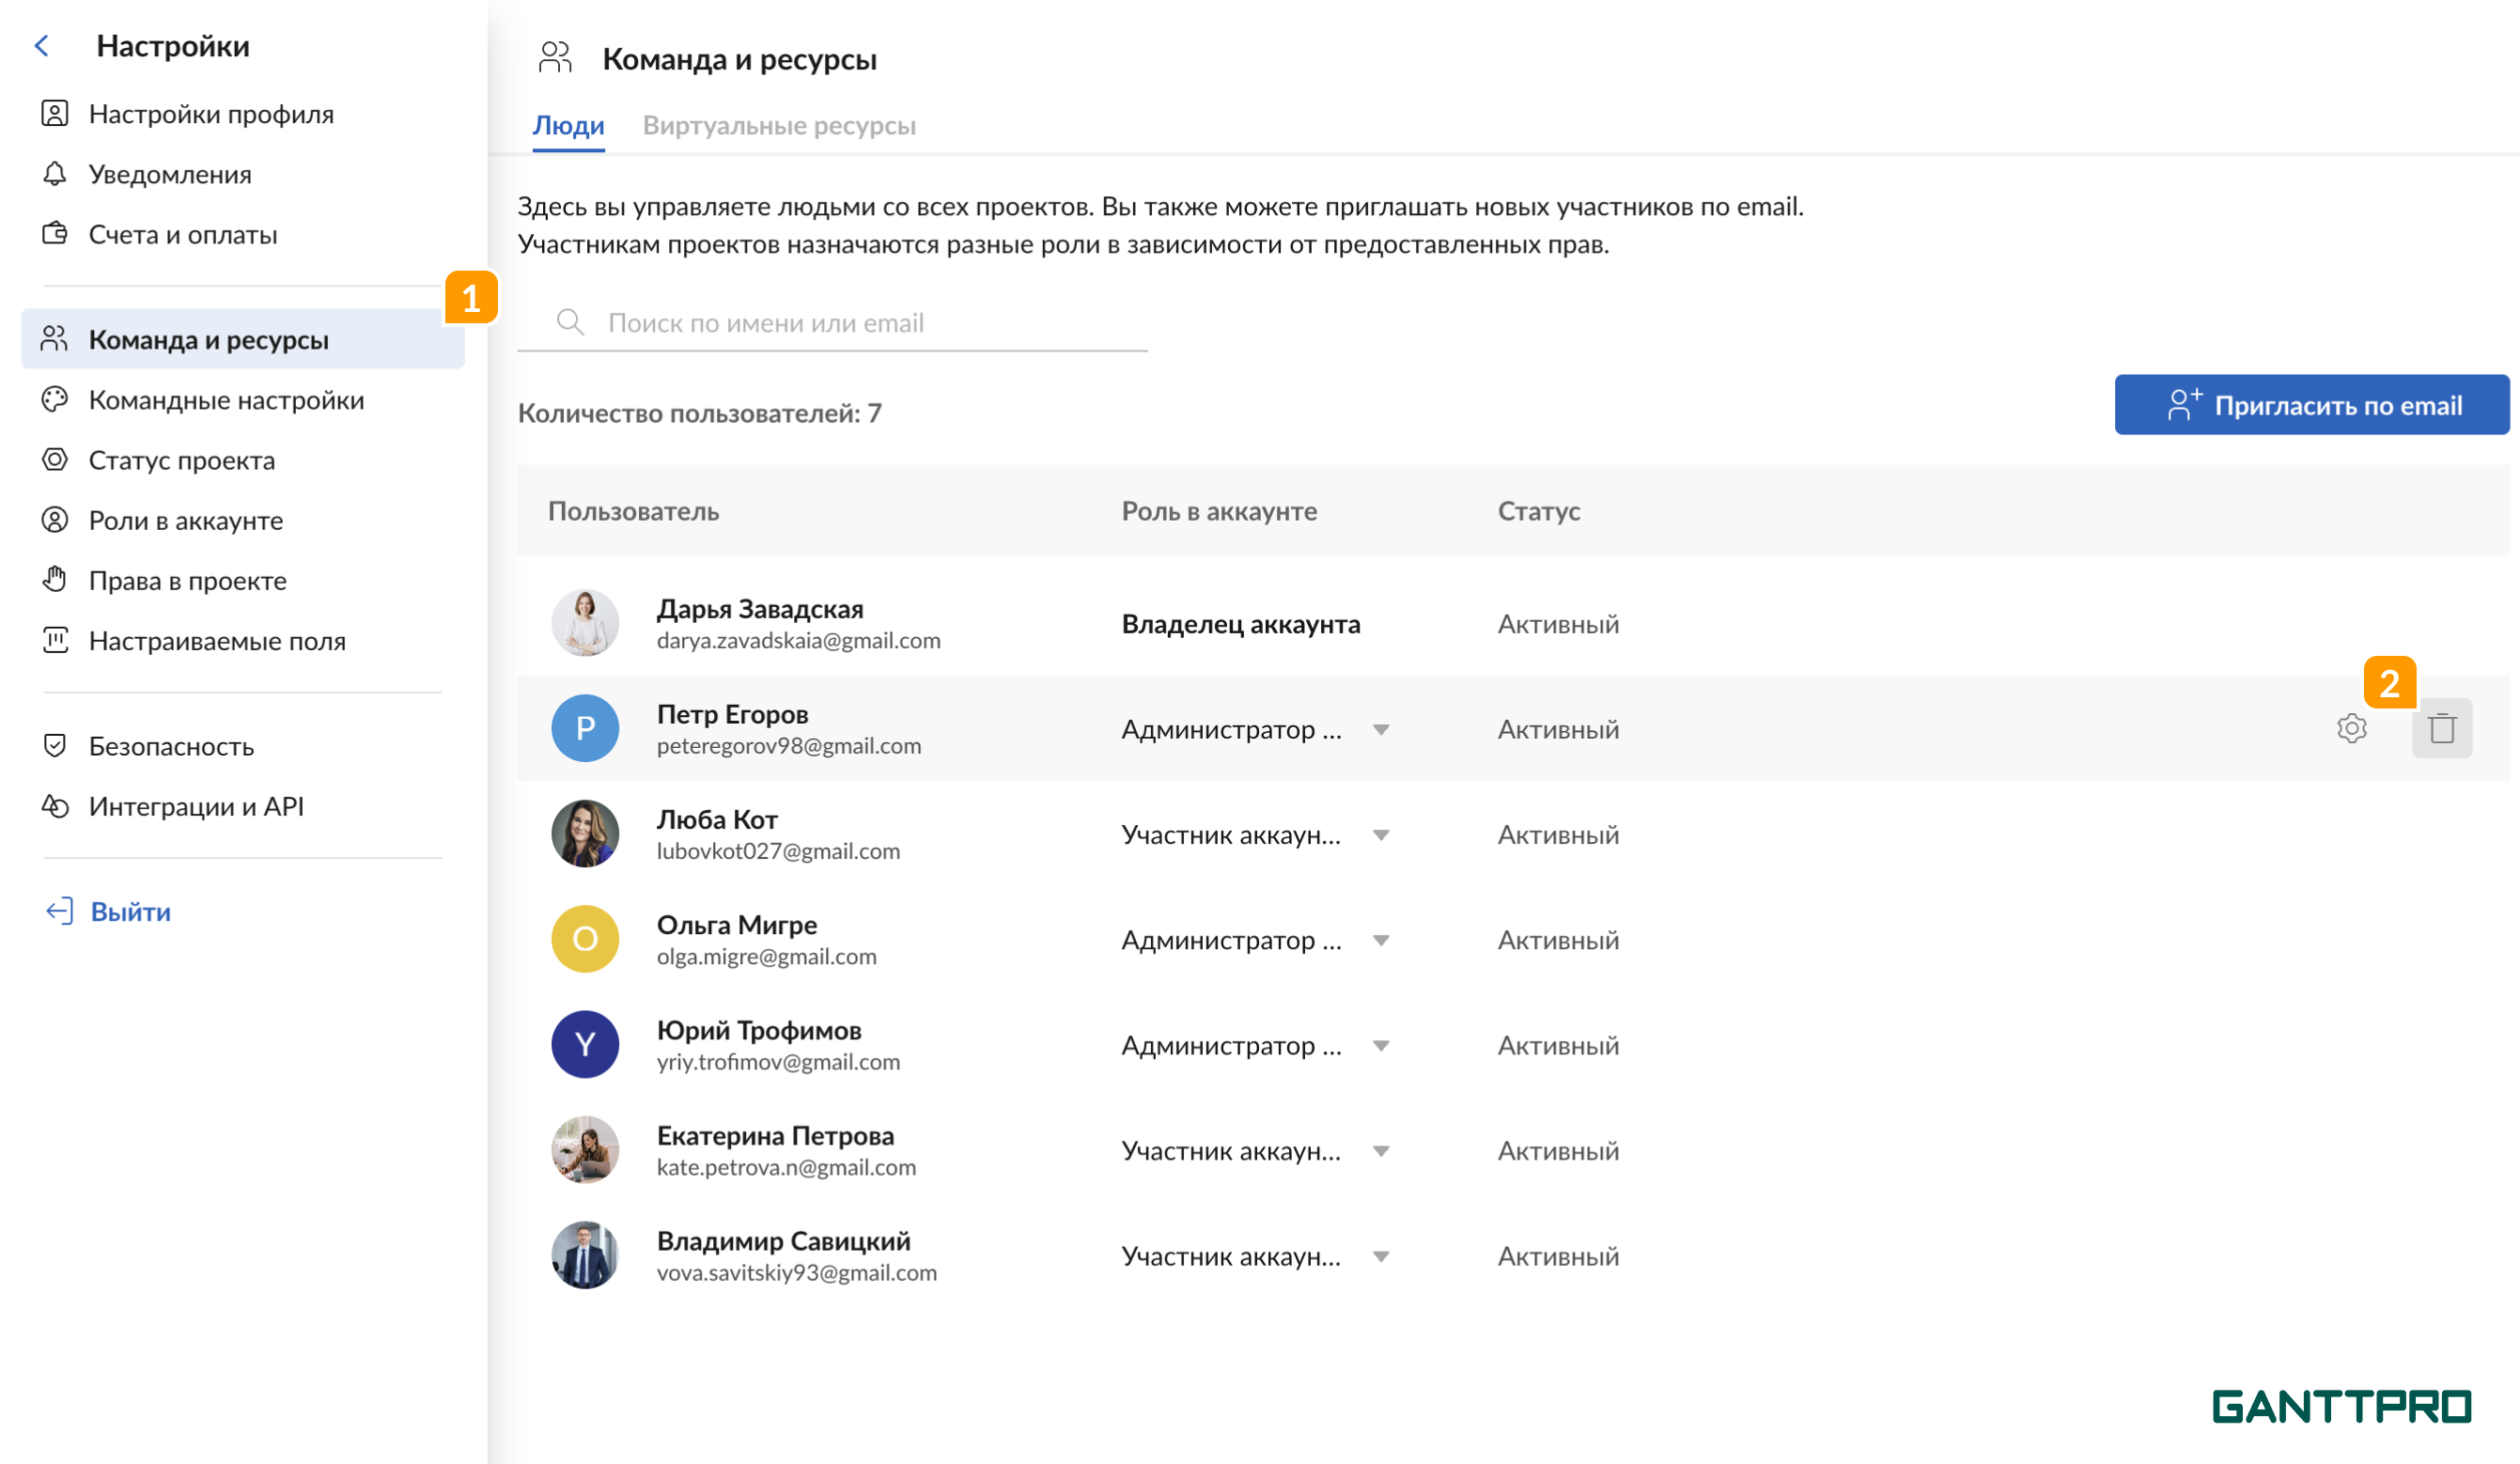This screenshot has height=1464, width=2520.
Task: Expand role dropdown for Петр Егоров
Action: 1382,730
